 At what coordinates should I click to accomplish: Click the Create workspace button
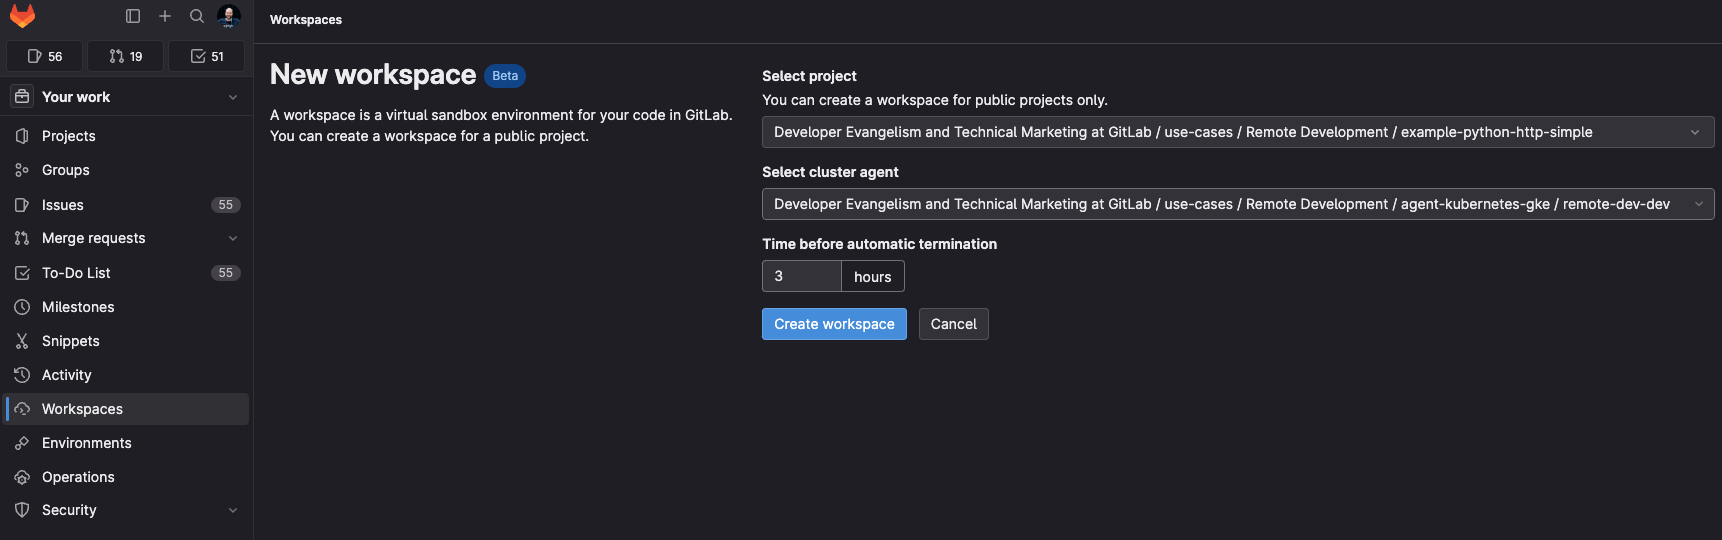pos(834,324)
